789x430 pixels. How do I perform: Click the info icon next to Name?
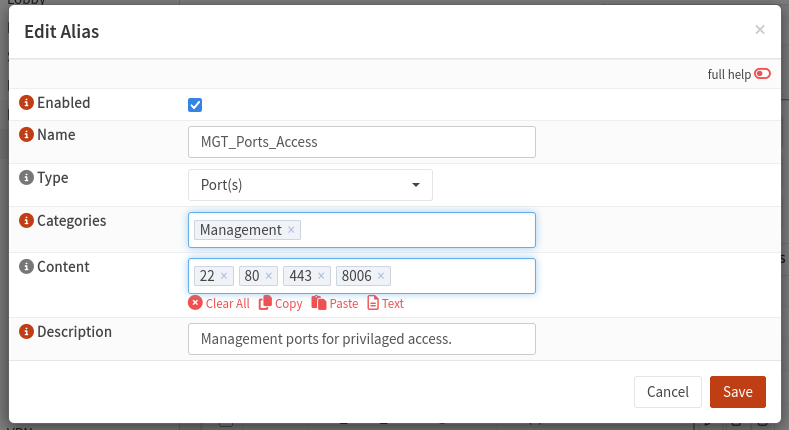26,135
